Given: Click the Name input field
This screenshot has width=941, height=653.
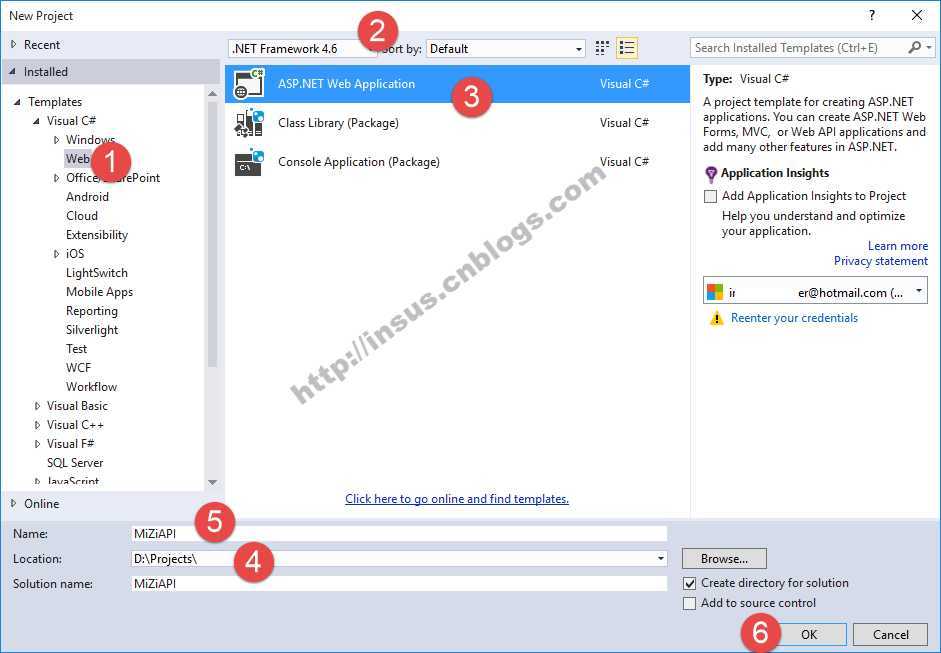Looking at the screenshot, I should [399, 534].
